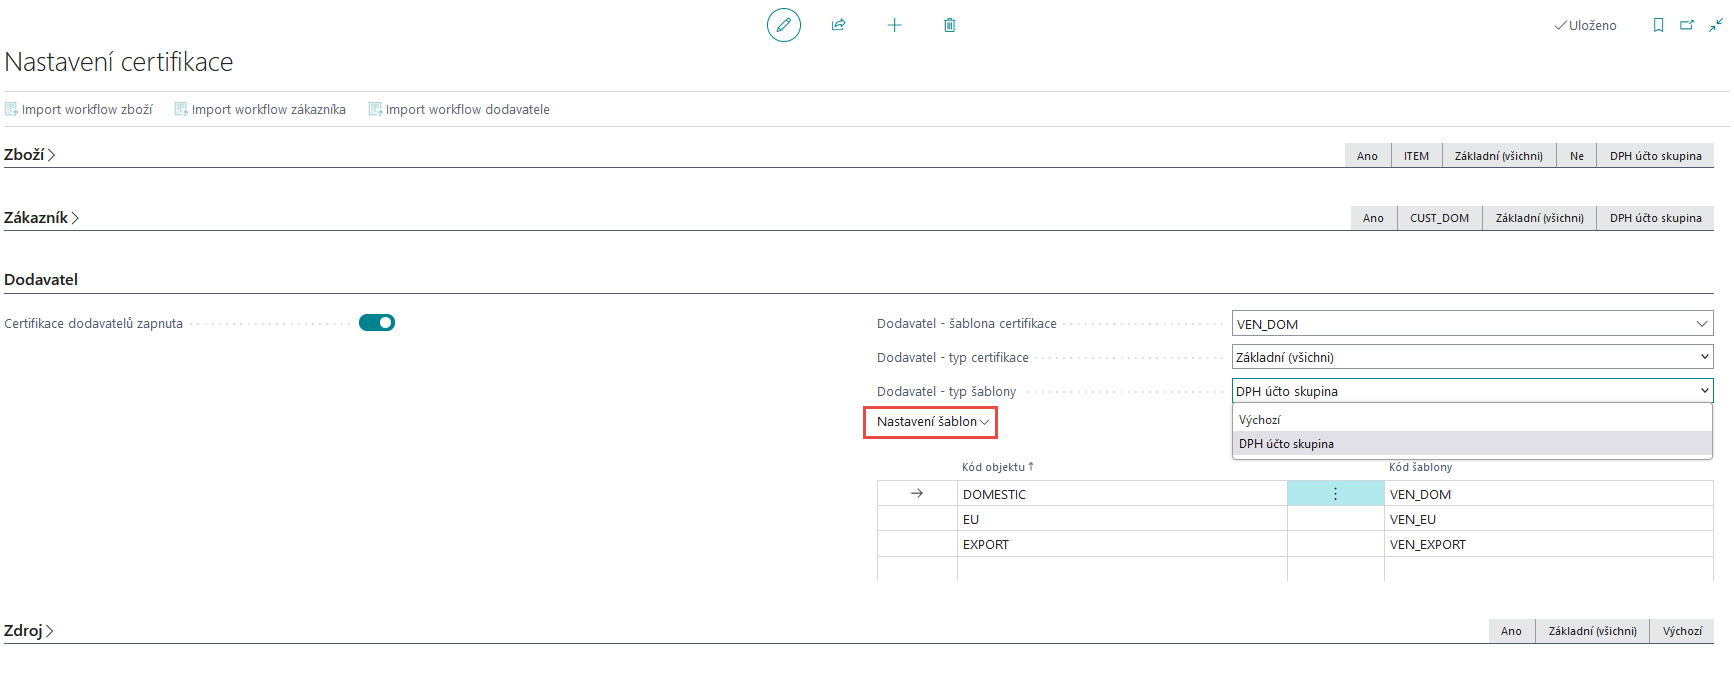Select DPH účto skupina list option

tap(1286, 444)
